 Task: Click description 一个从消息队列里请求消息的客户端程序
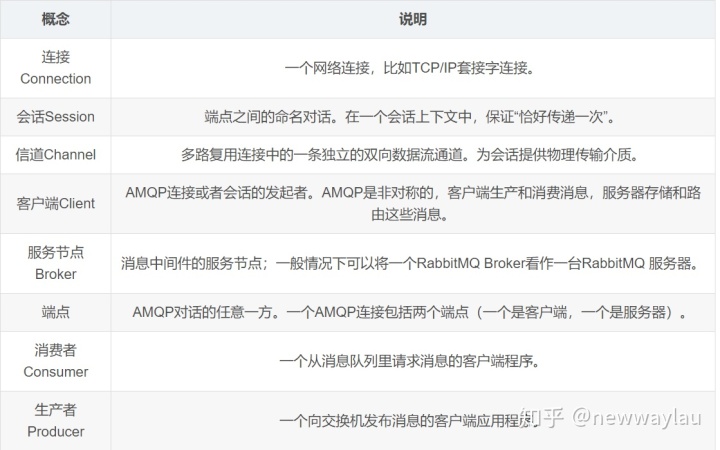click(413, 361)
